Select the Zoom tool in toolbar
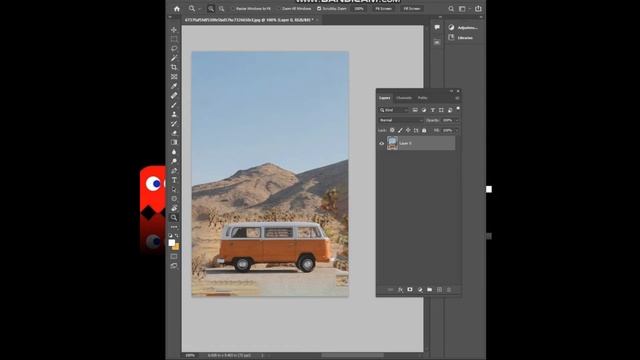Screen dimensions: 640x360 [174, 218]
